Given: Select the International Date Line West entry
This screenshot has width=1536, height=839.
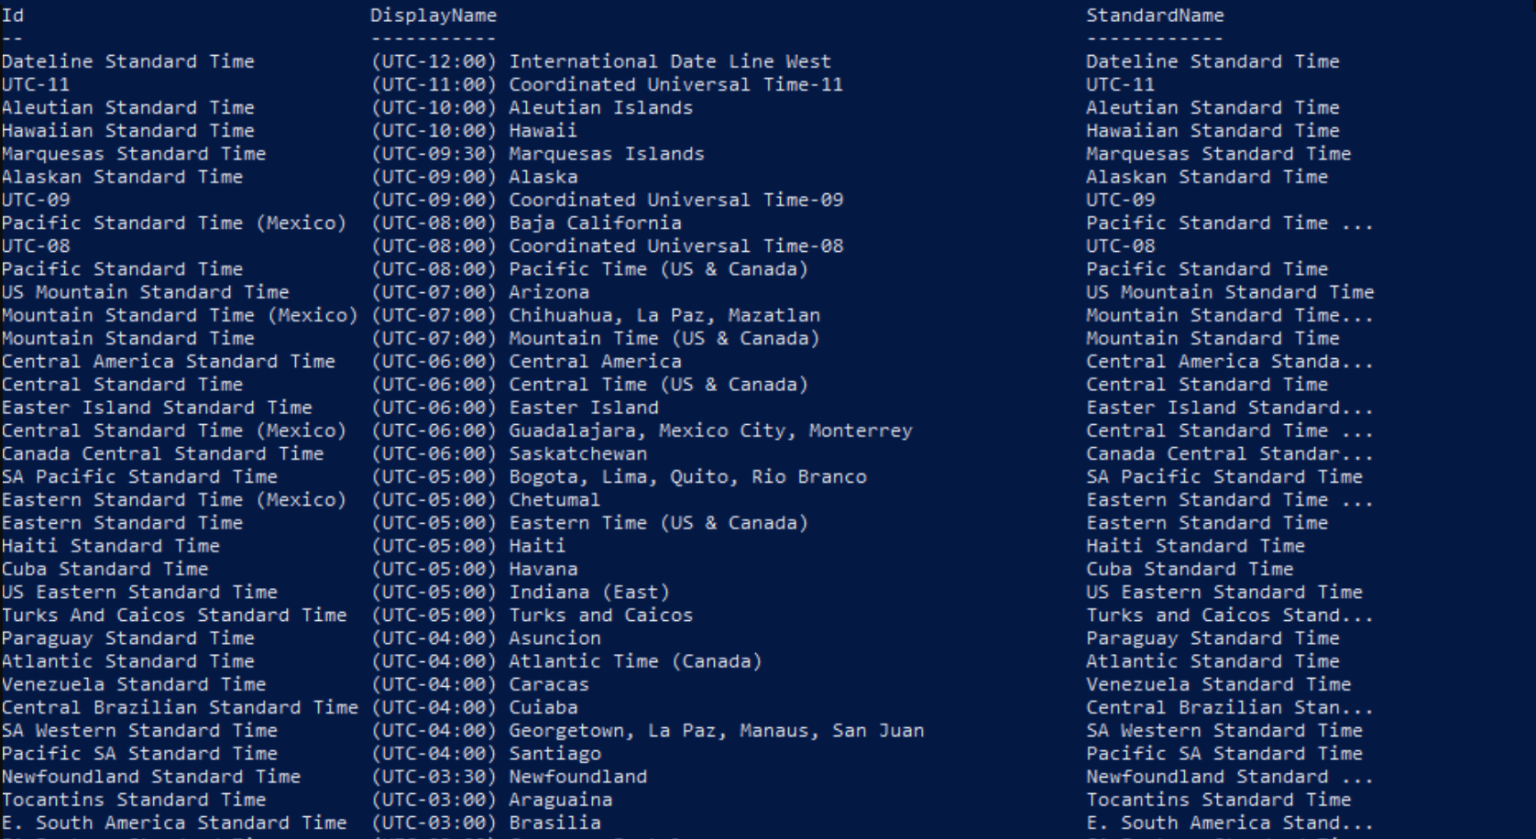Looking at the screenshot, I should tap(669, 61).
